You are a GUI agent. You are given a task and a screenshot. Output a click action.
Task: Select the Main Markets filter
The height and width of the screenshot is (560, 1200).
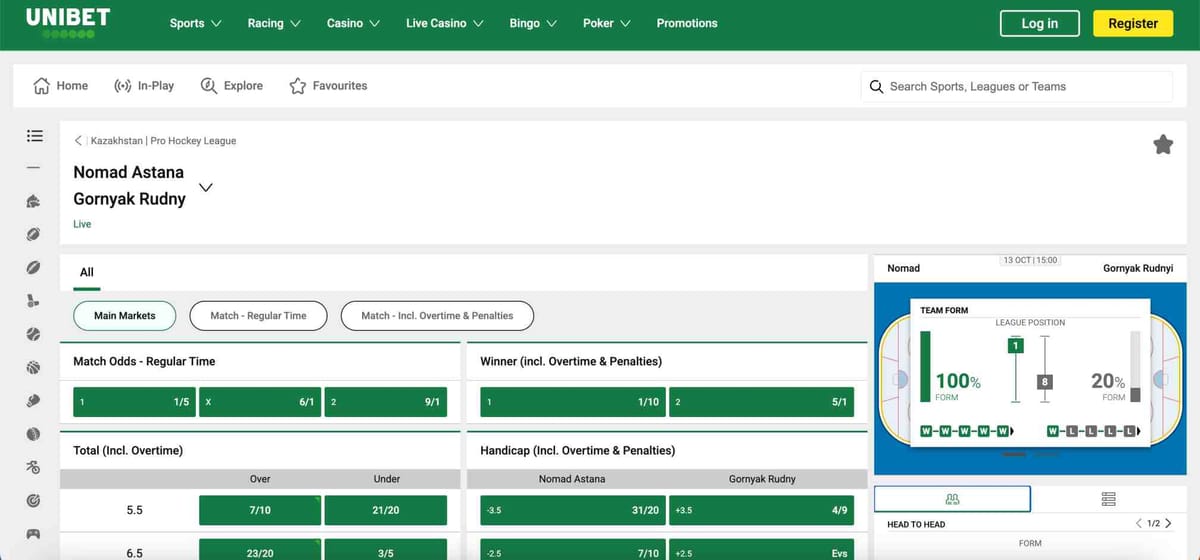(x=125, y=316)
